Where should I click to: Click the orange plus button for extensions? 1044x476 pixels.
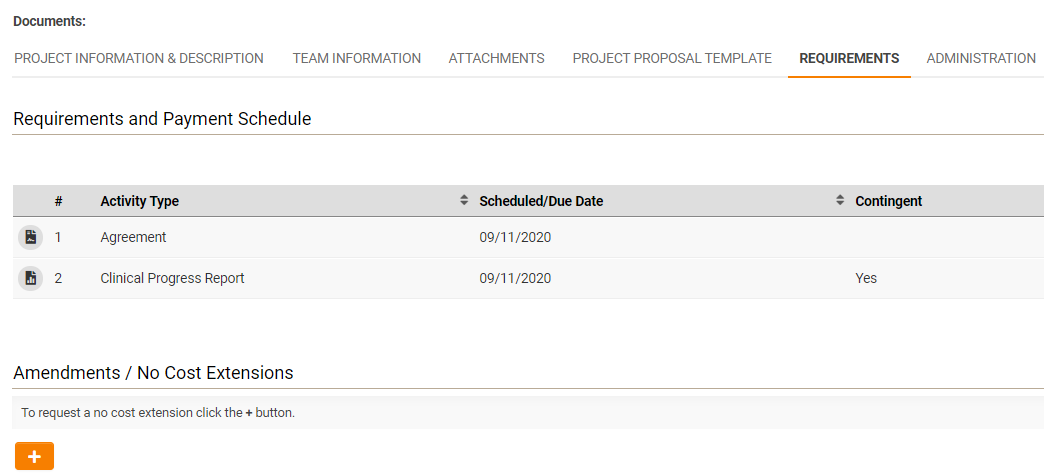[34, 456]
